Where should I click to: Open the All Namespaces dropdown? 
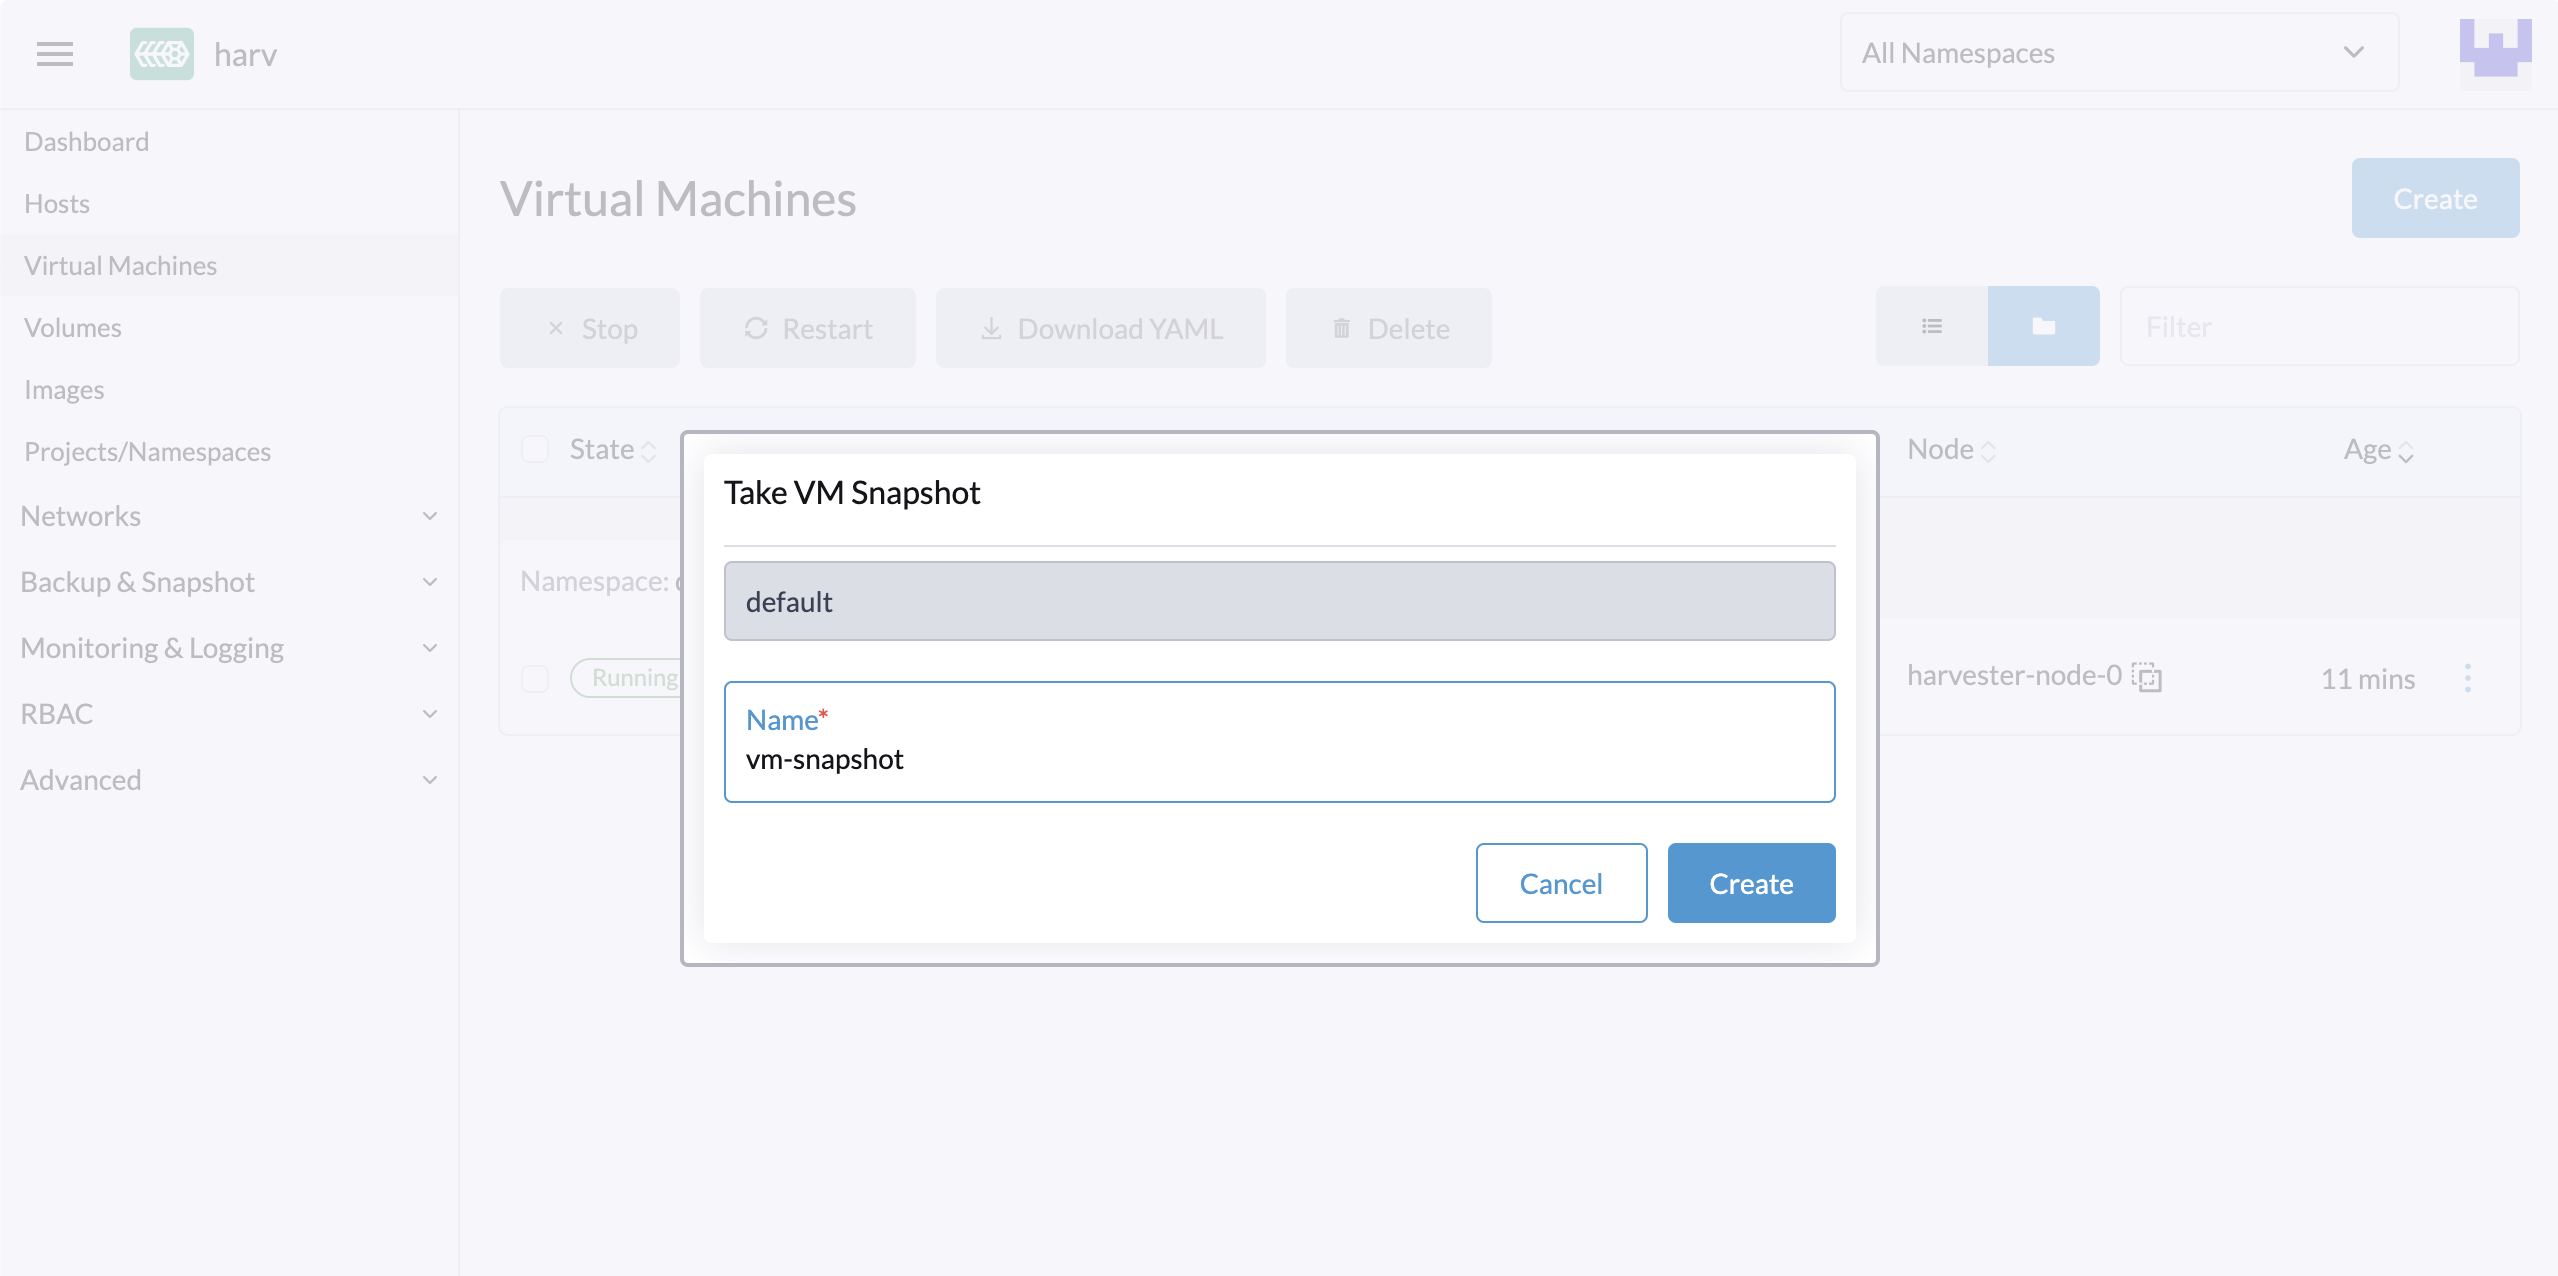click(2118, 53)
